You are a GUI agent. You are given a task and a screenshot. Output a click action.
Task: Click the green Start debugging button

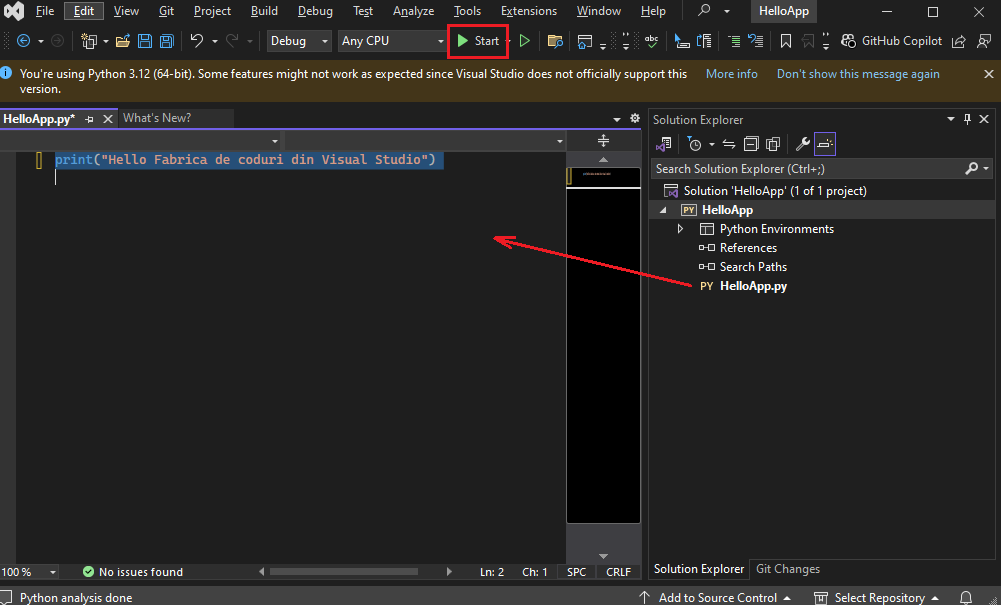[x=478, y=41]
